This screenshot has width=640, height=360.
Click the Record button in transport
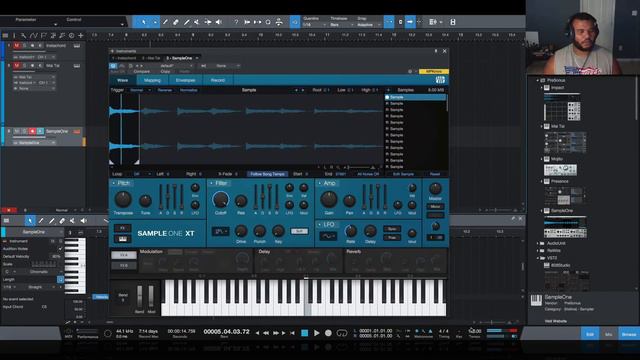point(328,333)
